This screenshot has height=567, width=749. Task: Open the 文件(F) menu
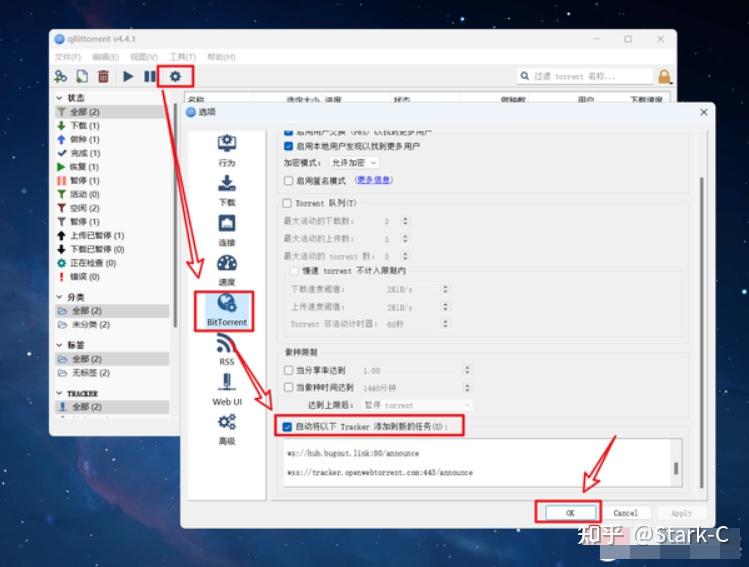pyautogui.click(x=68, y=57)
